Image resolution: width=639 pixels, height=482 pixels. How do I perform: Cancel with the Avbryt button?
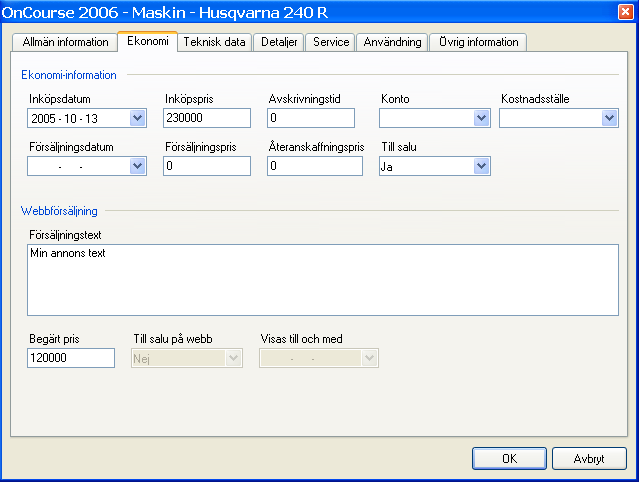point(589,458)
